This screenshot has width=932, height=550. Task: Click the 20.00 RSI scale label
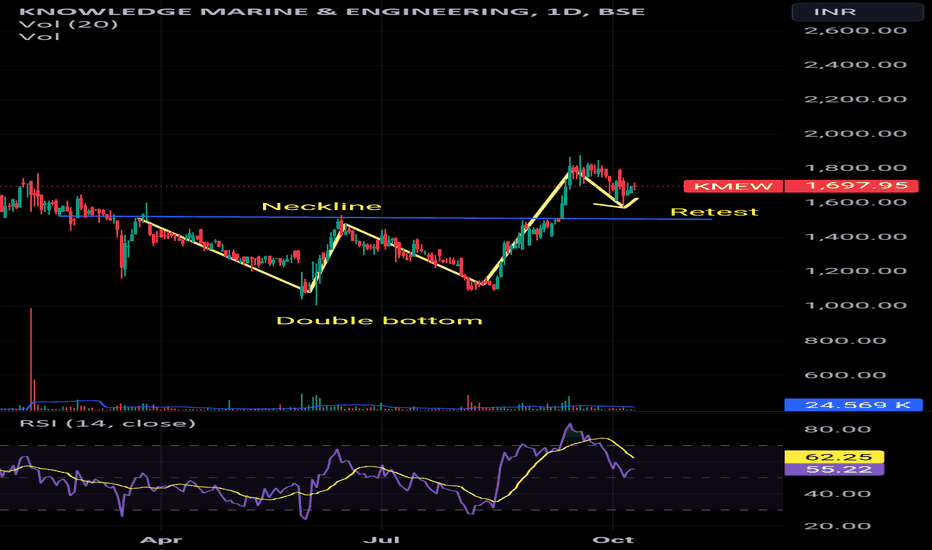point(837,526)
